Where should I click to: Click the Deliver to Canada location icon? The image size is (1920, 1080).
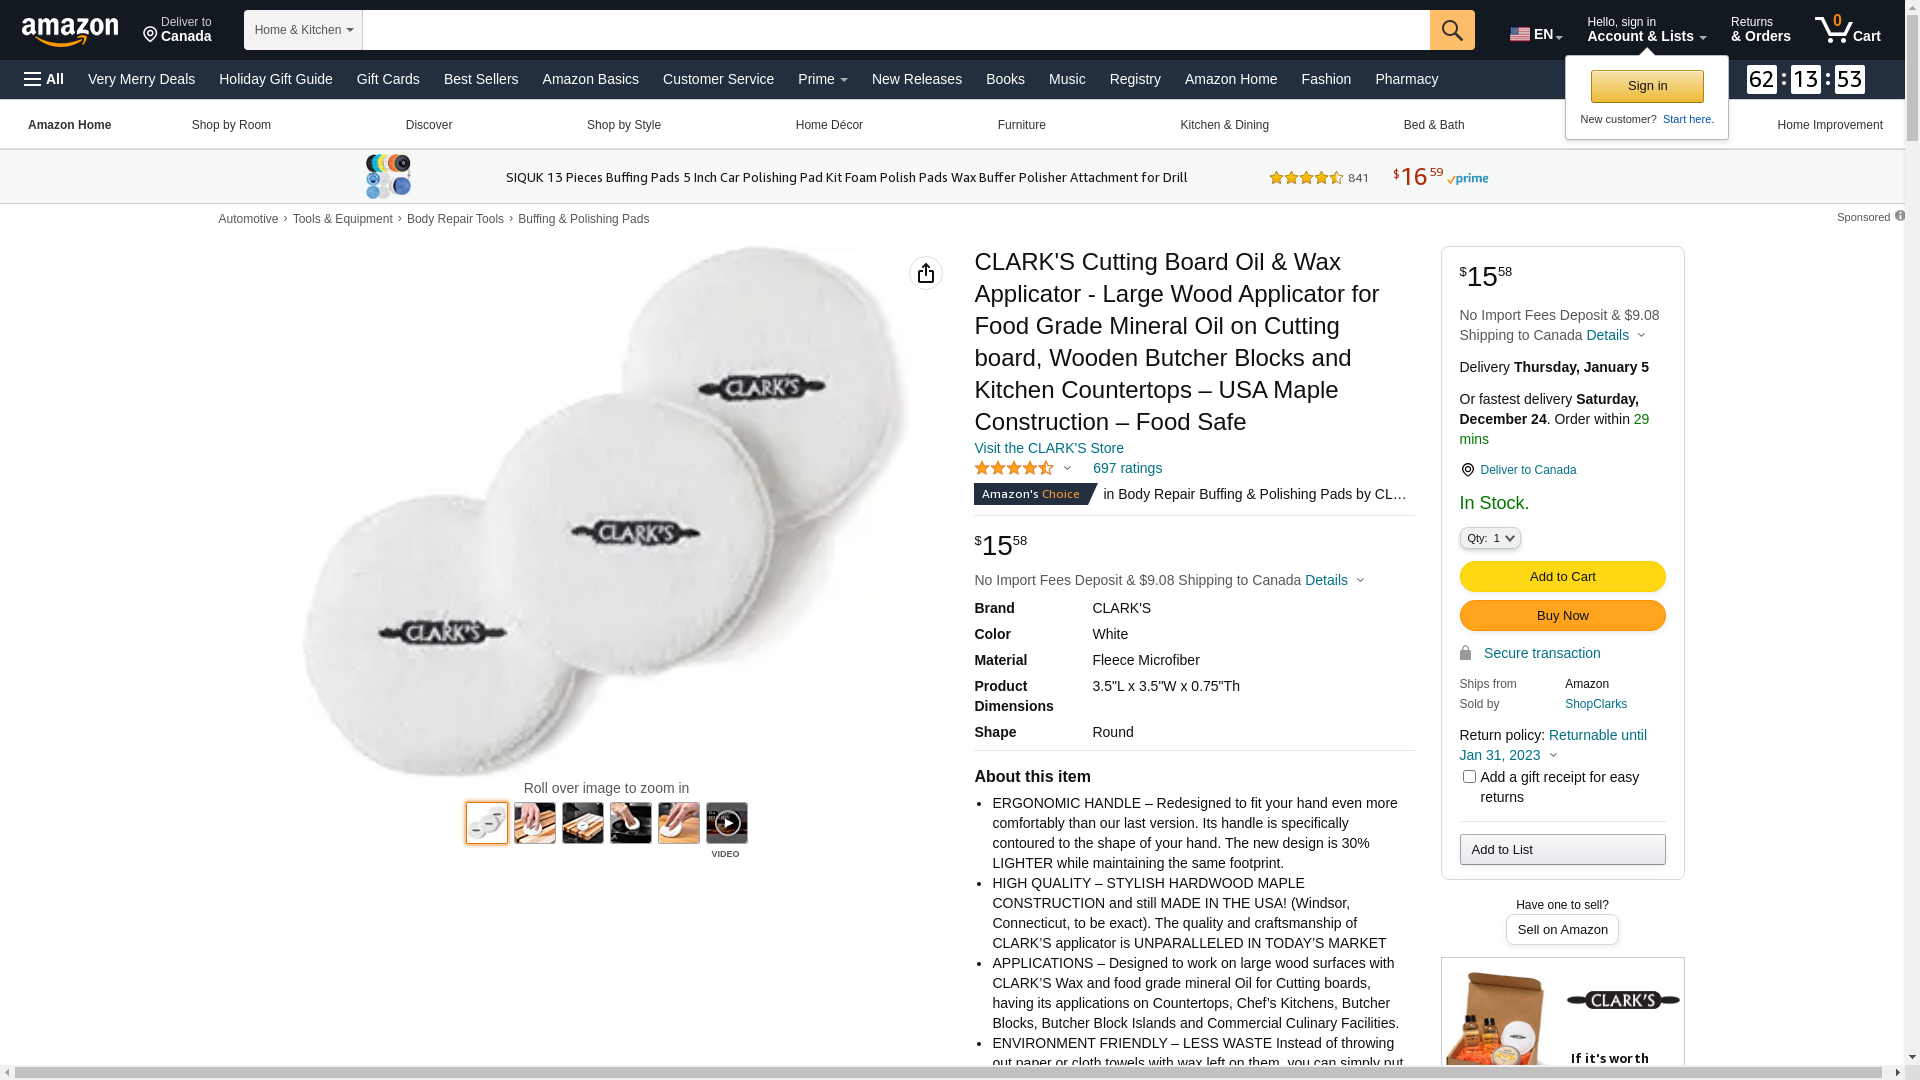[x=1467, y=470]
